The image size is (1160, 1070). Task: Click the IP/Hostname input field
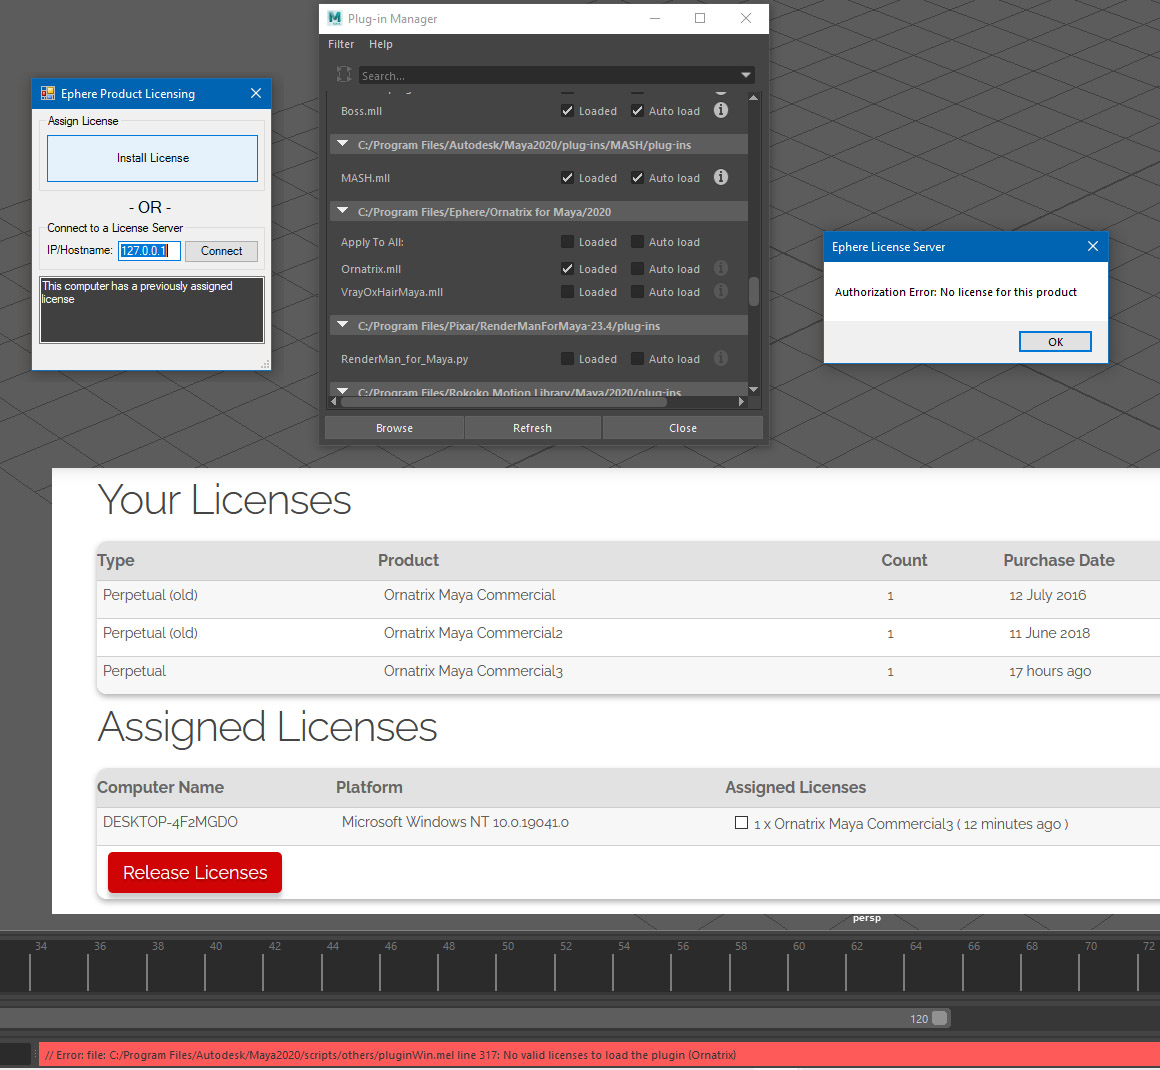tap(149, 251)
